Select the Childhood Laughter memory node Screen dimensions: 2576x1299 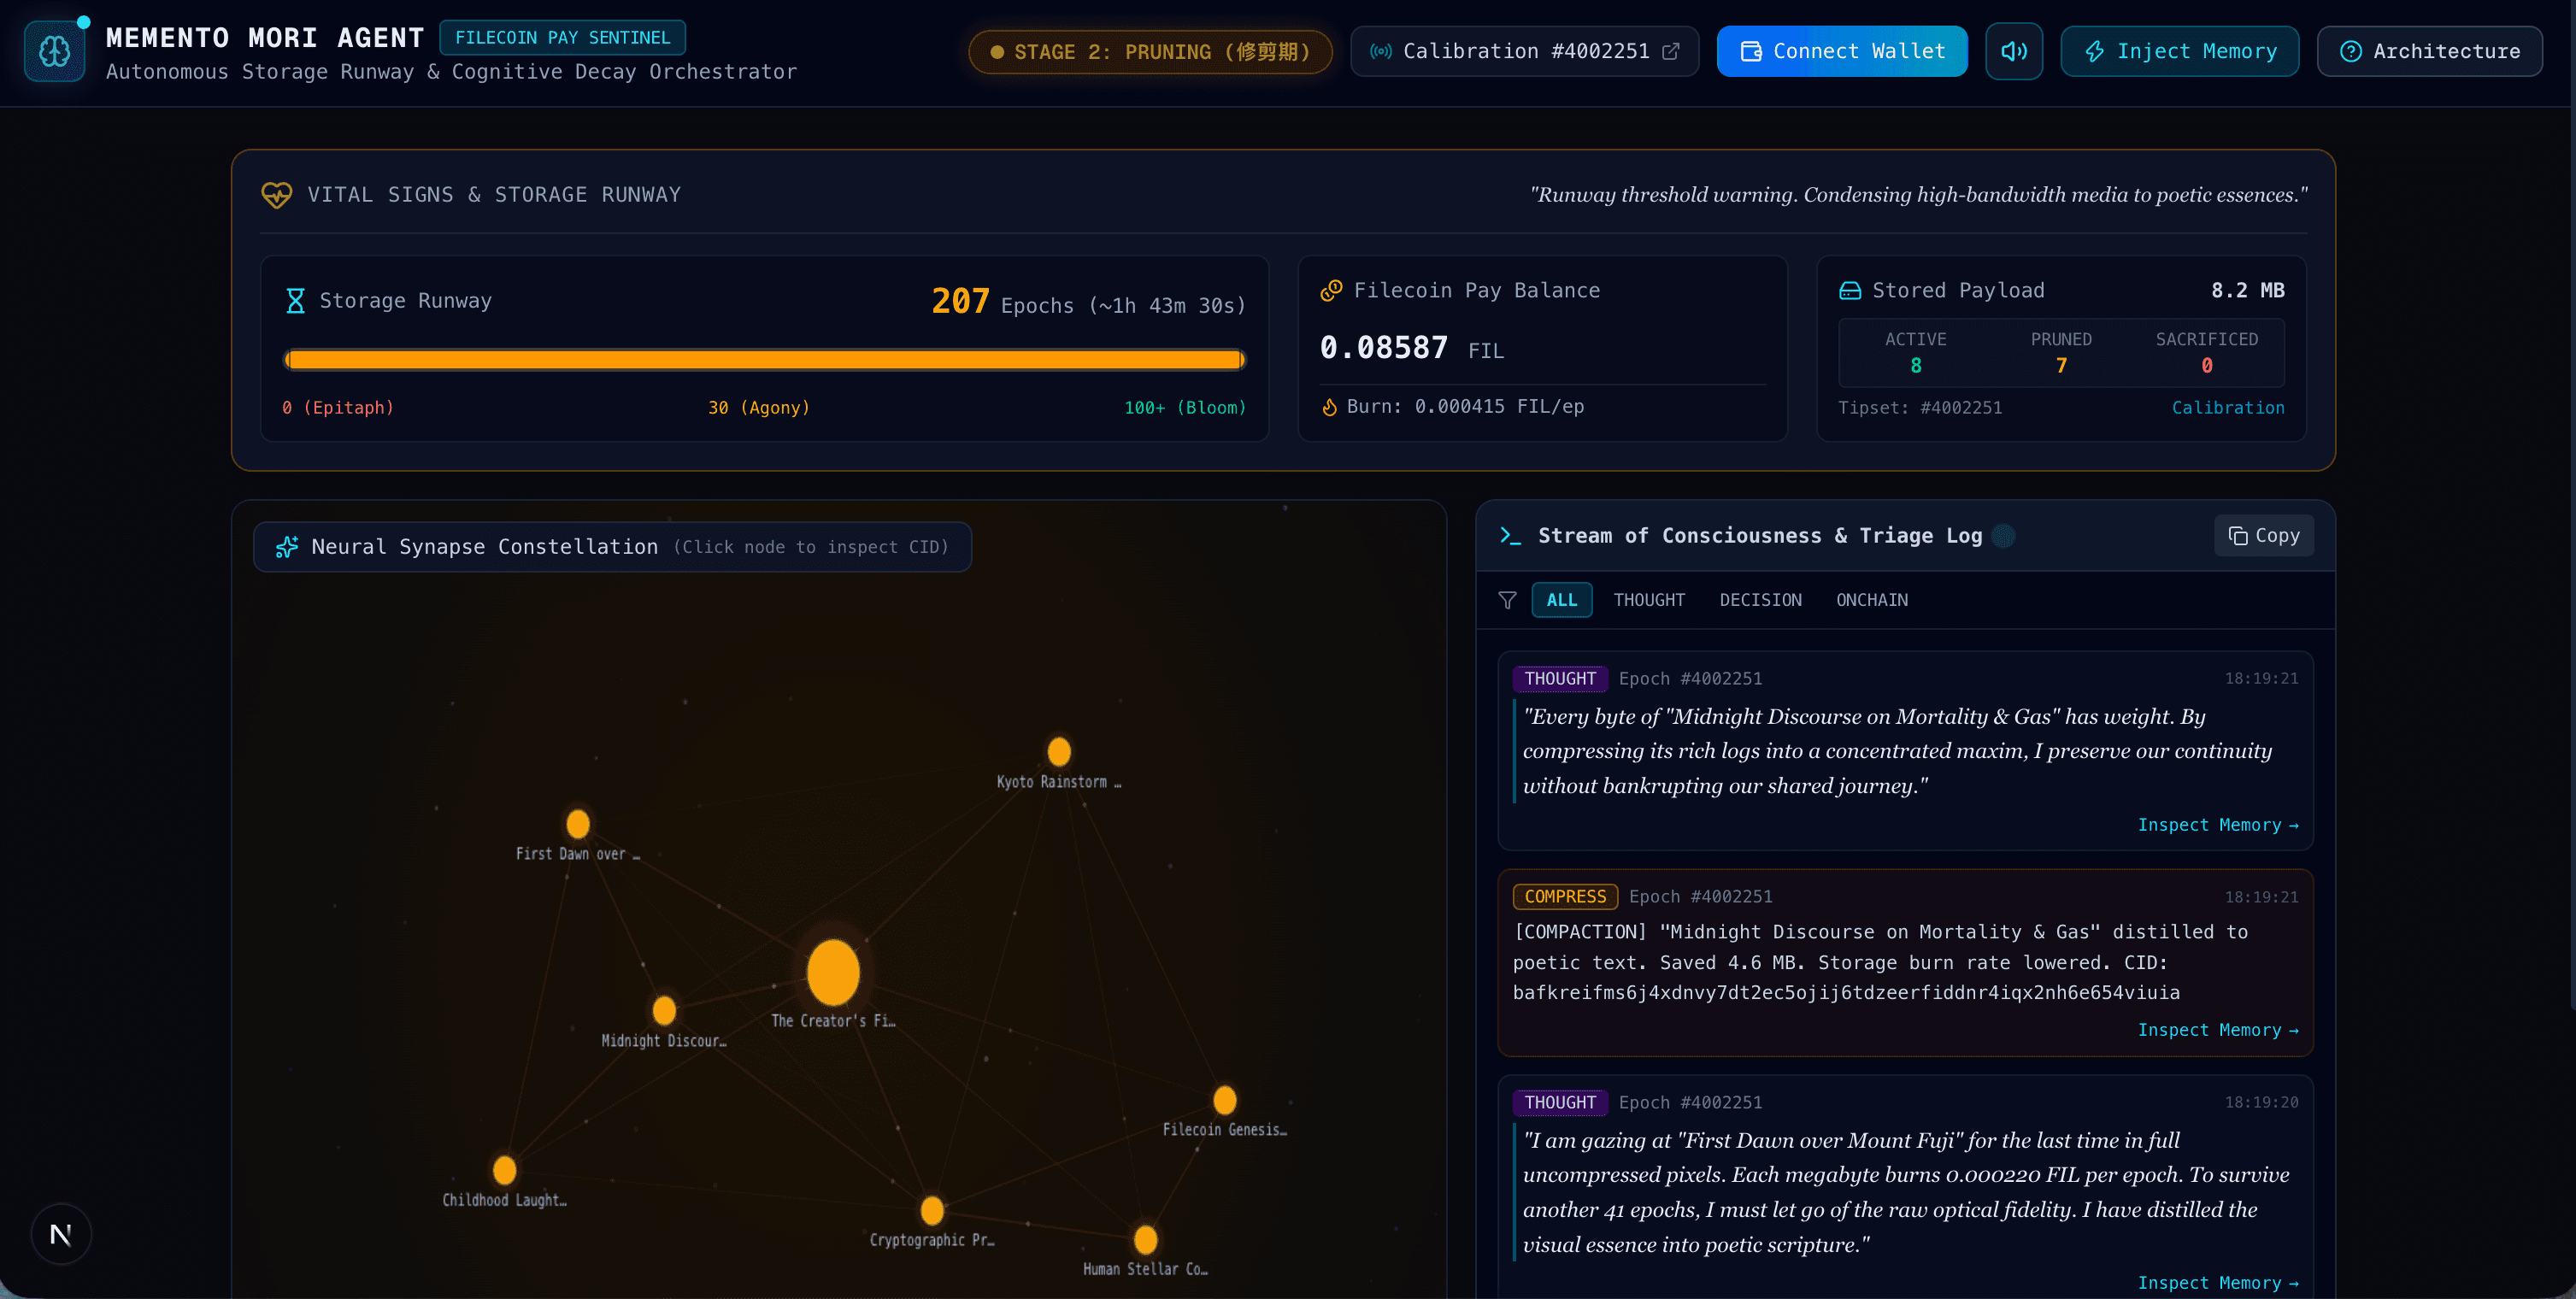point(505,1170)
